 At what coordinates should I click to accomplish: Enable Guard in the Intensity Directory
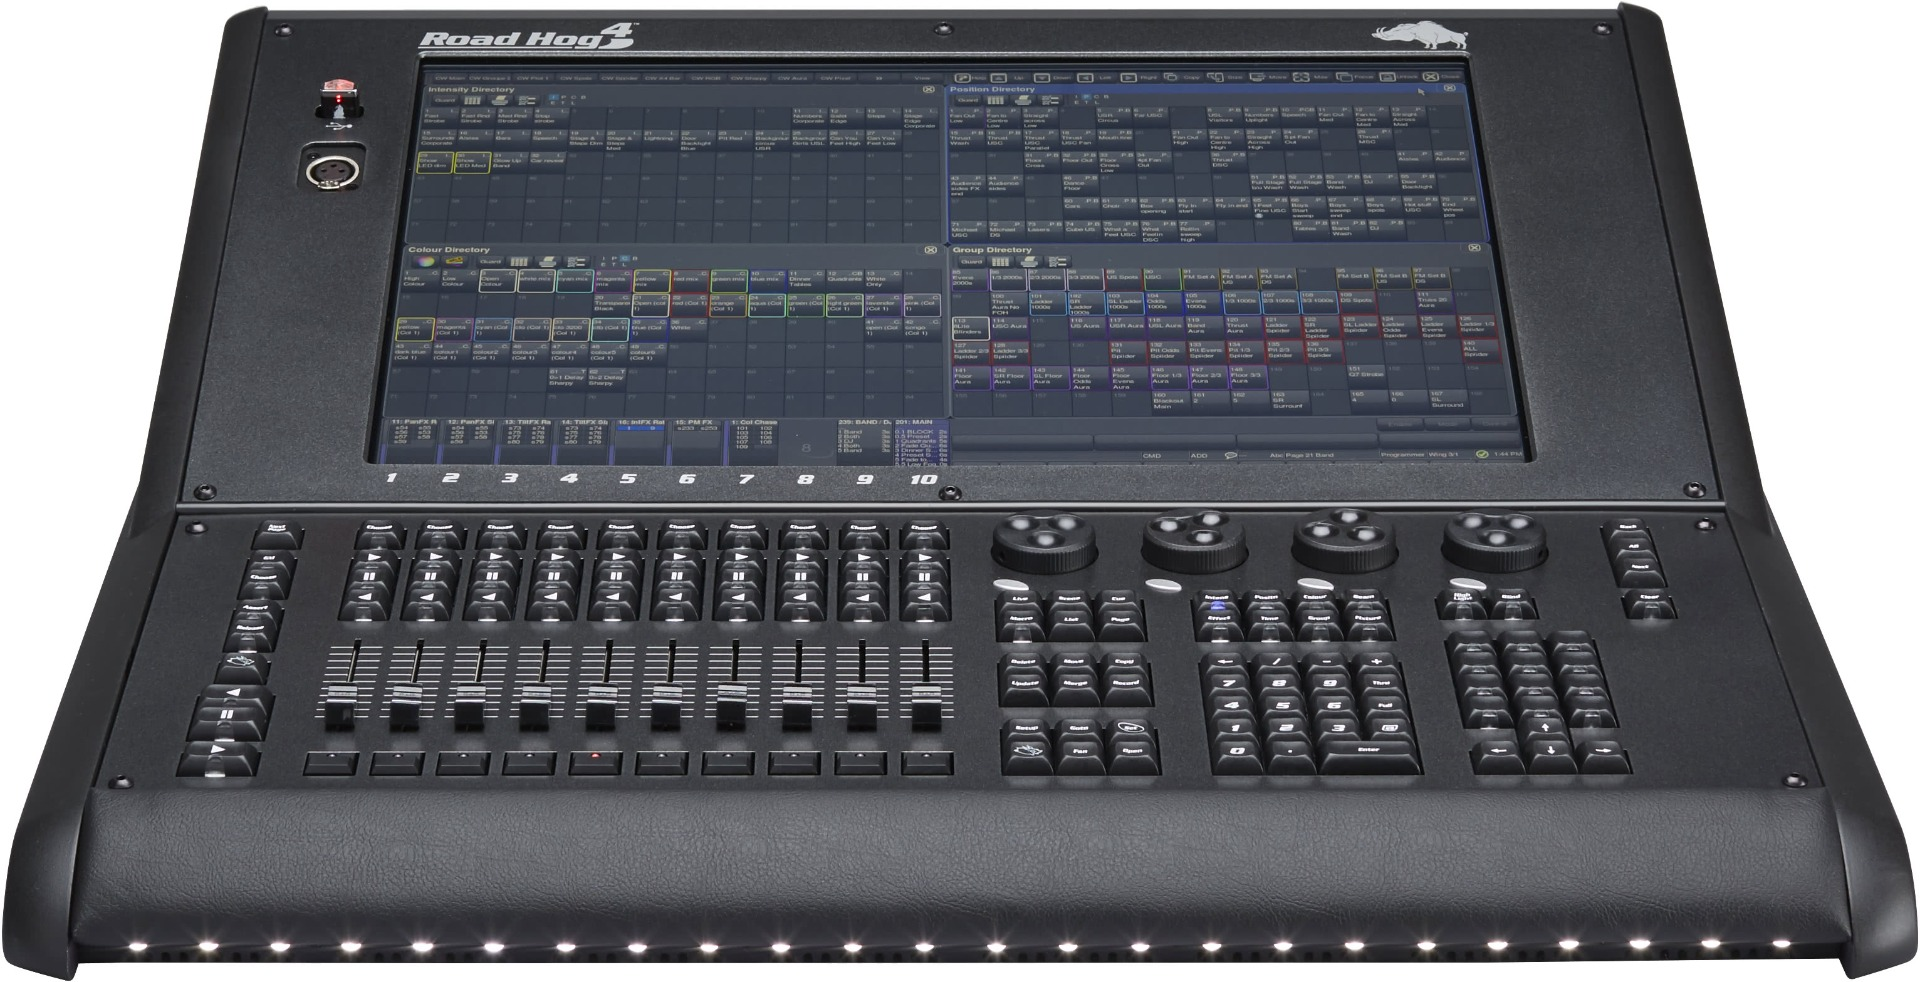[x=446, y=100]
